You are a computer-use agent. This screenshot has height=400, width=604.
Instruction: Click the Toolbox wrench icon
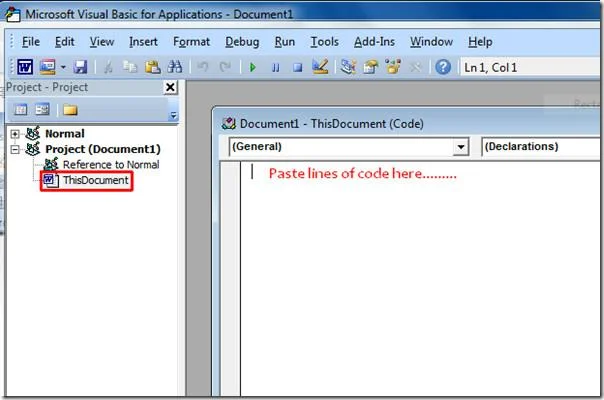pyautogui.click(x=415, y=67)
